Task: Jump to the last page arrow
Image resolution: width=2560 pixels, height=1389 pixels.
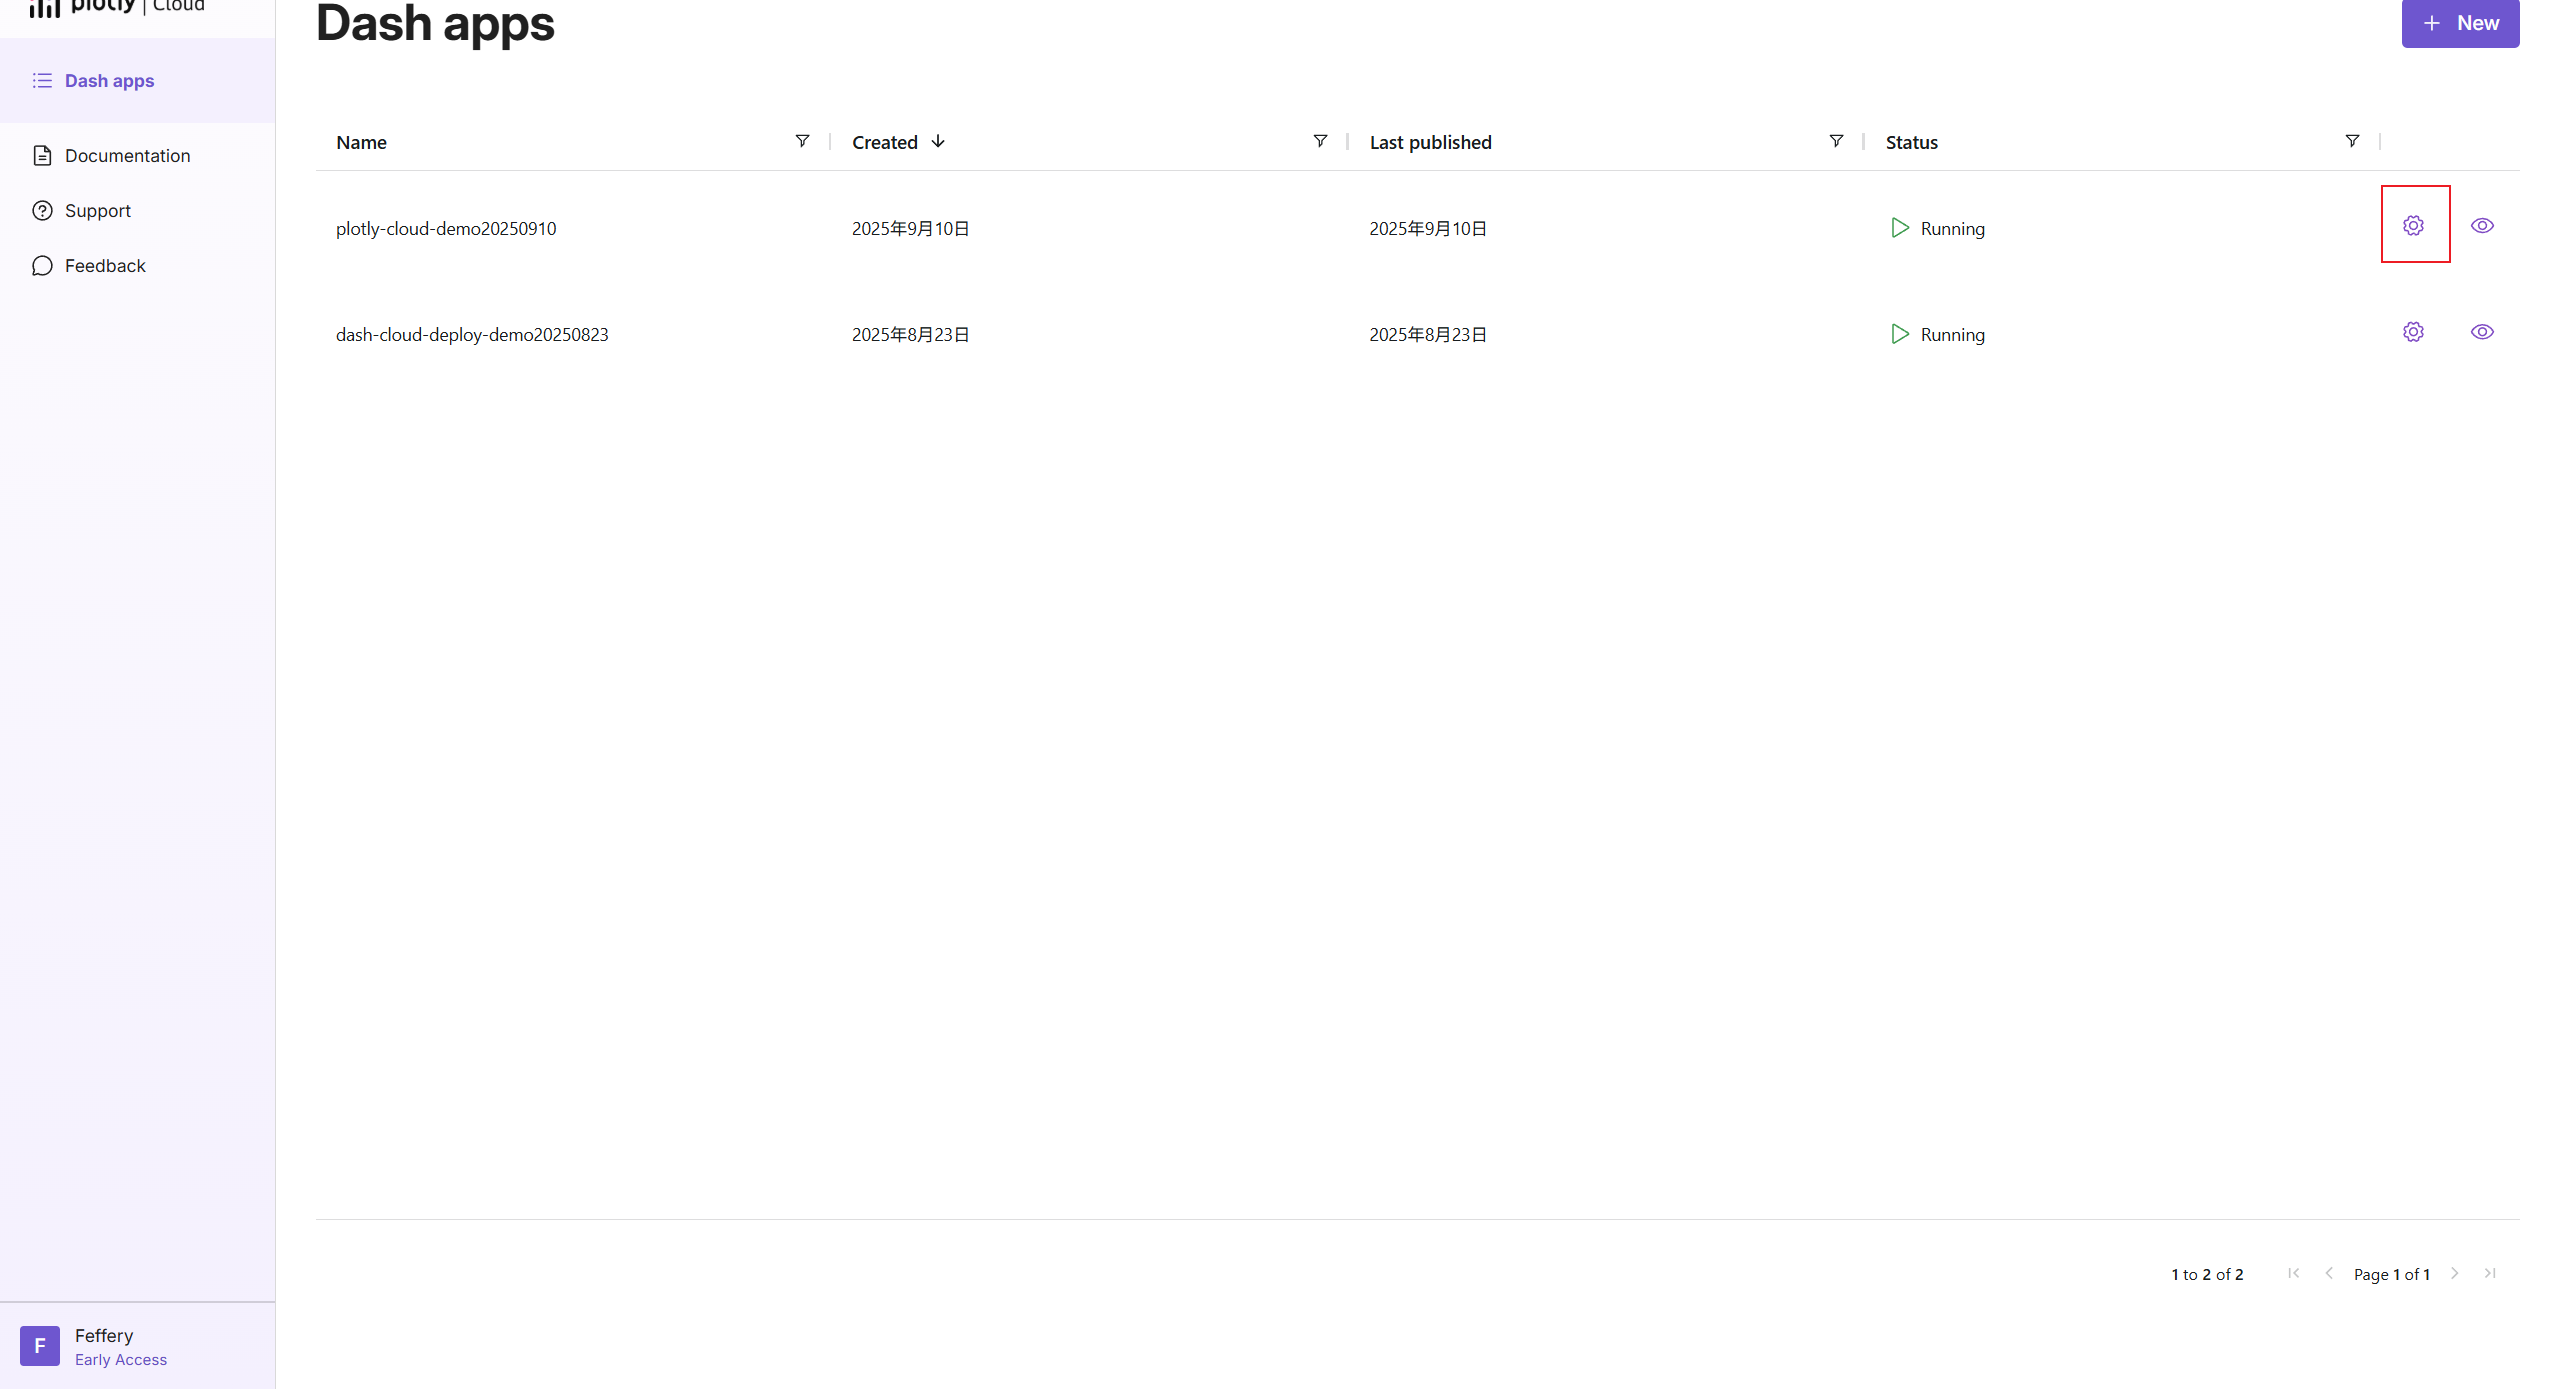Action: [2490, 1273]
